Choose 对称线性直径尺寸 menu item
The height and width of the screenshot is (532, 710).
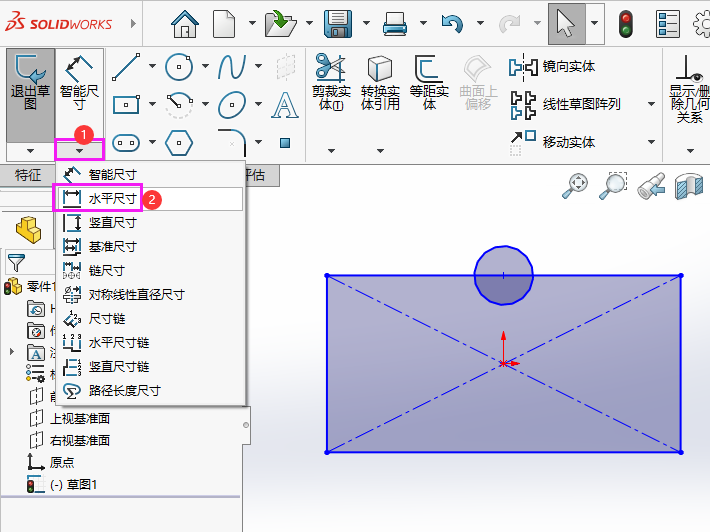click(151, 294)
